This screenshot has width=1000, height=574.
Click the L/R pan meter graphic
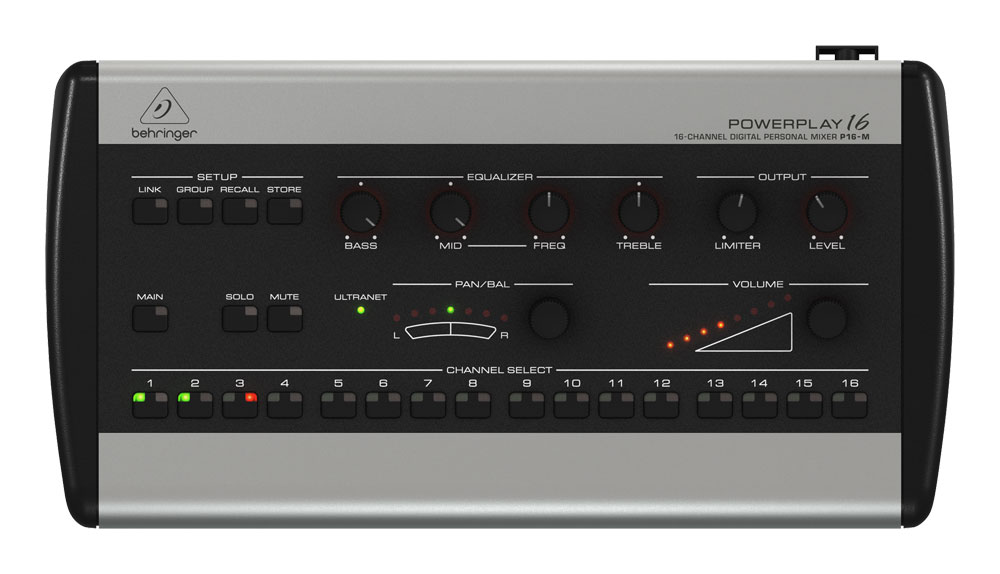tap(450, 331)
